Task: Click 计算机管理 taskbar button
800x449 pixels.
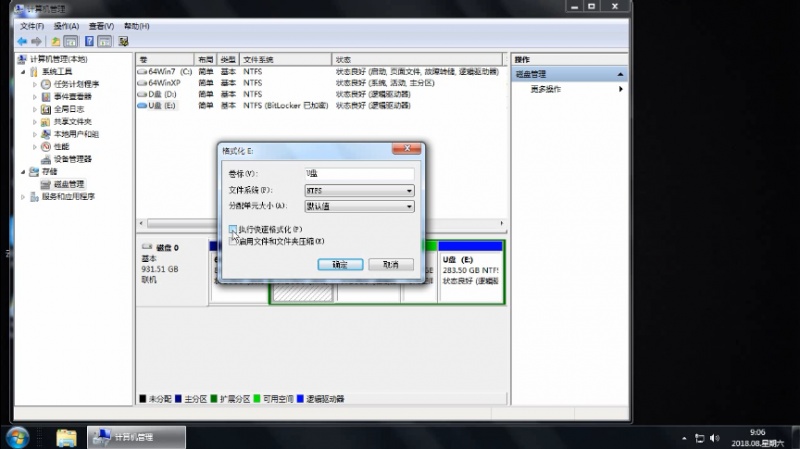Action: [136, 437]
